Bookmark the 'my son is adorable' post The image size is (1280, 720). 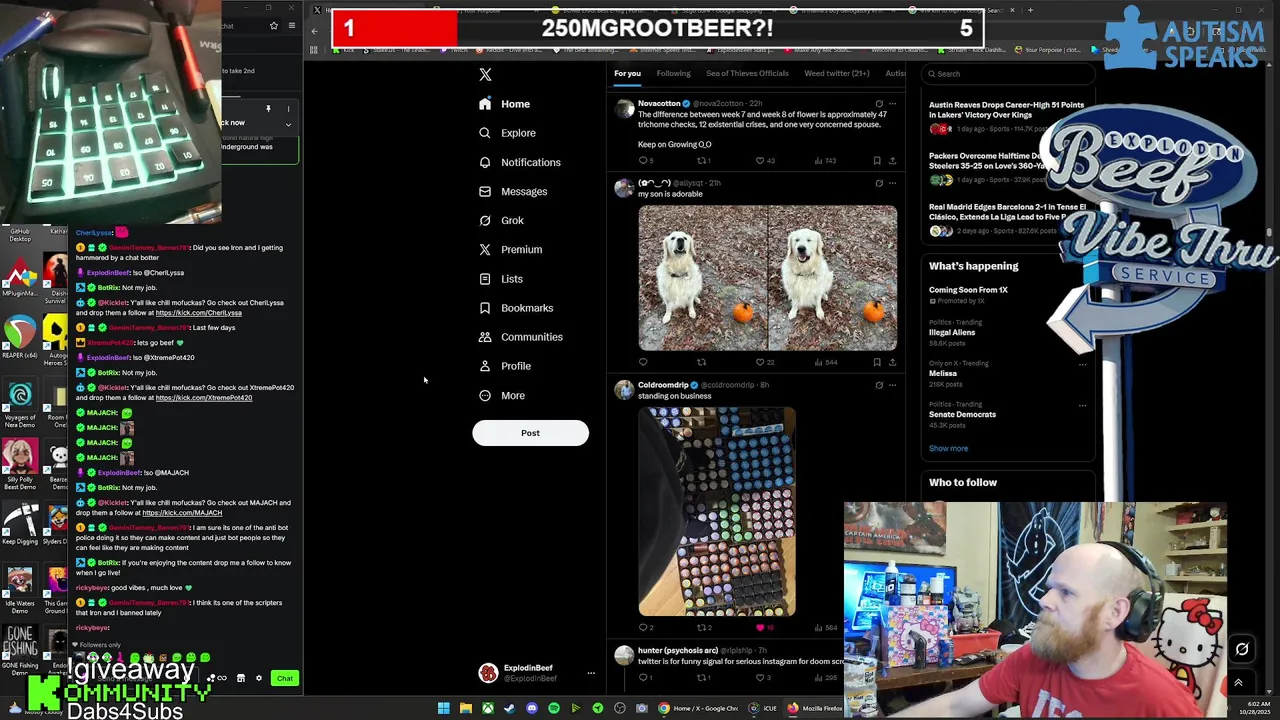[x=877, y=362]
